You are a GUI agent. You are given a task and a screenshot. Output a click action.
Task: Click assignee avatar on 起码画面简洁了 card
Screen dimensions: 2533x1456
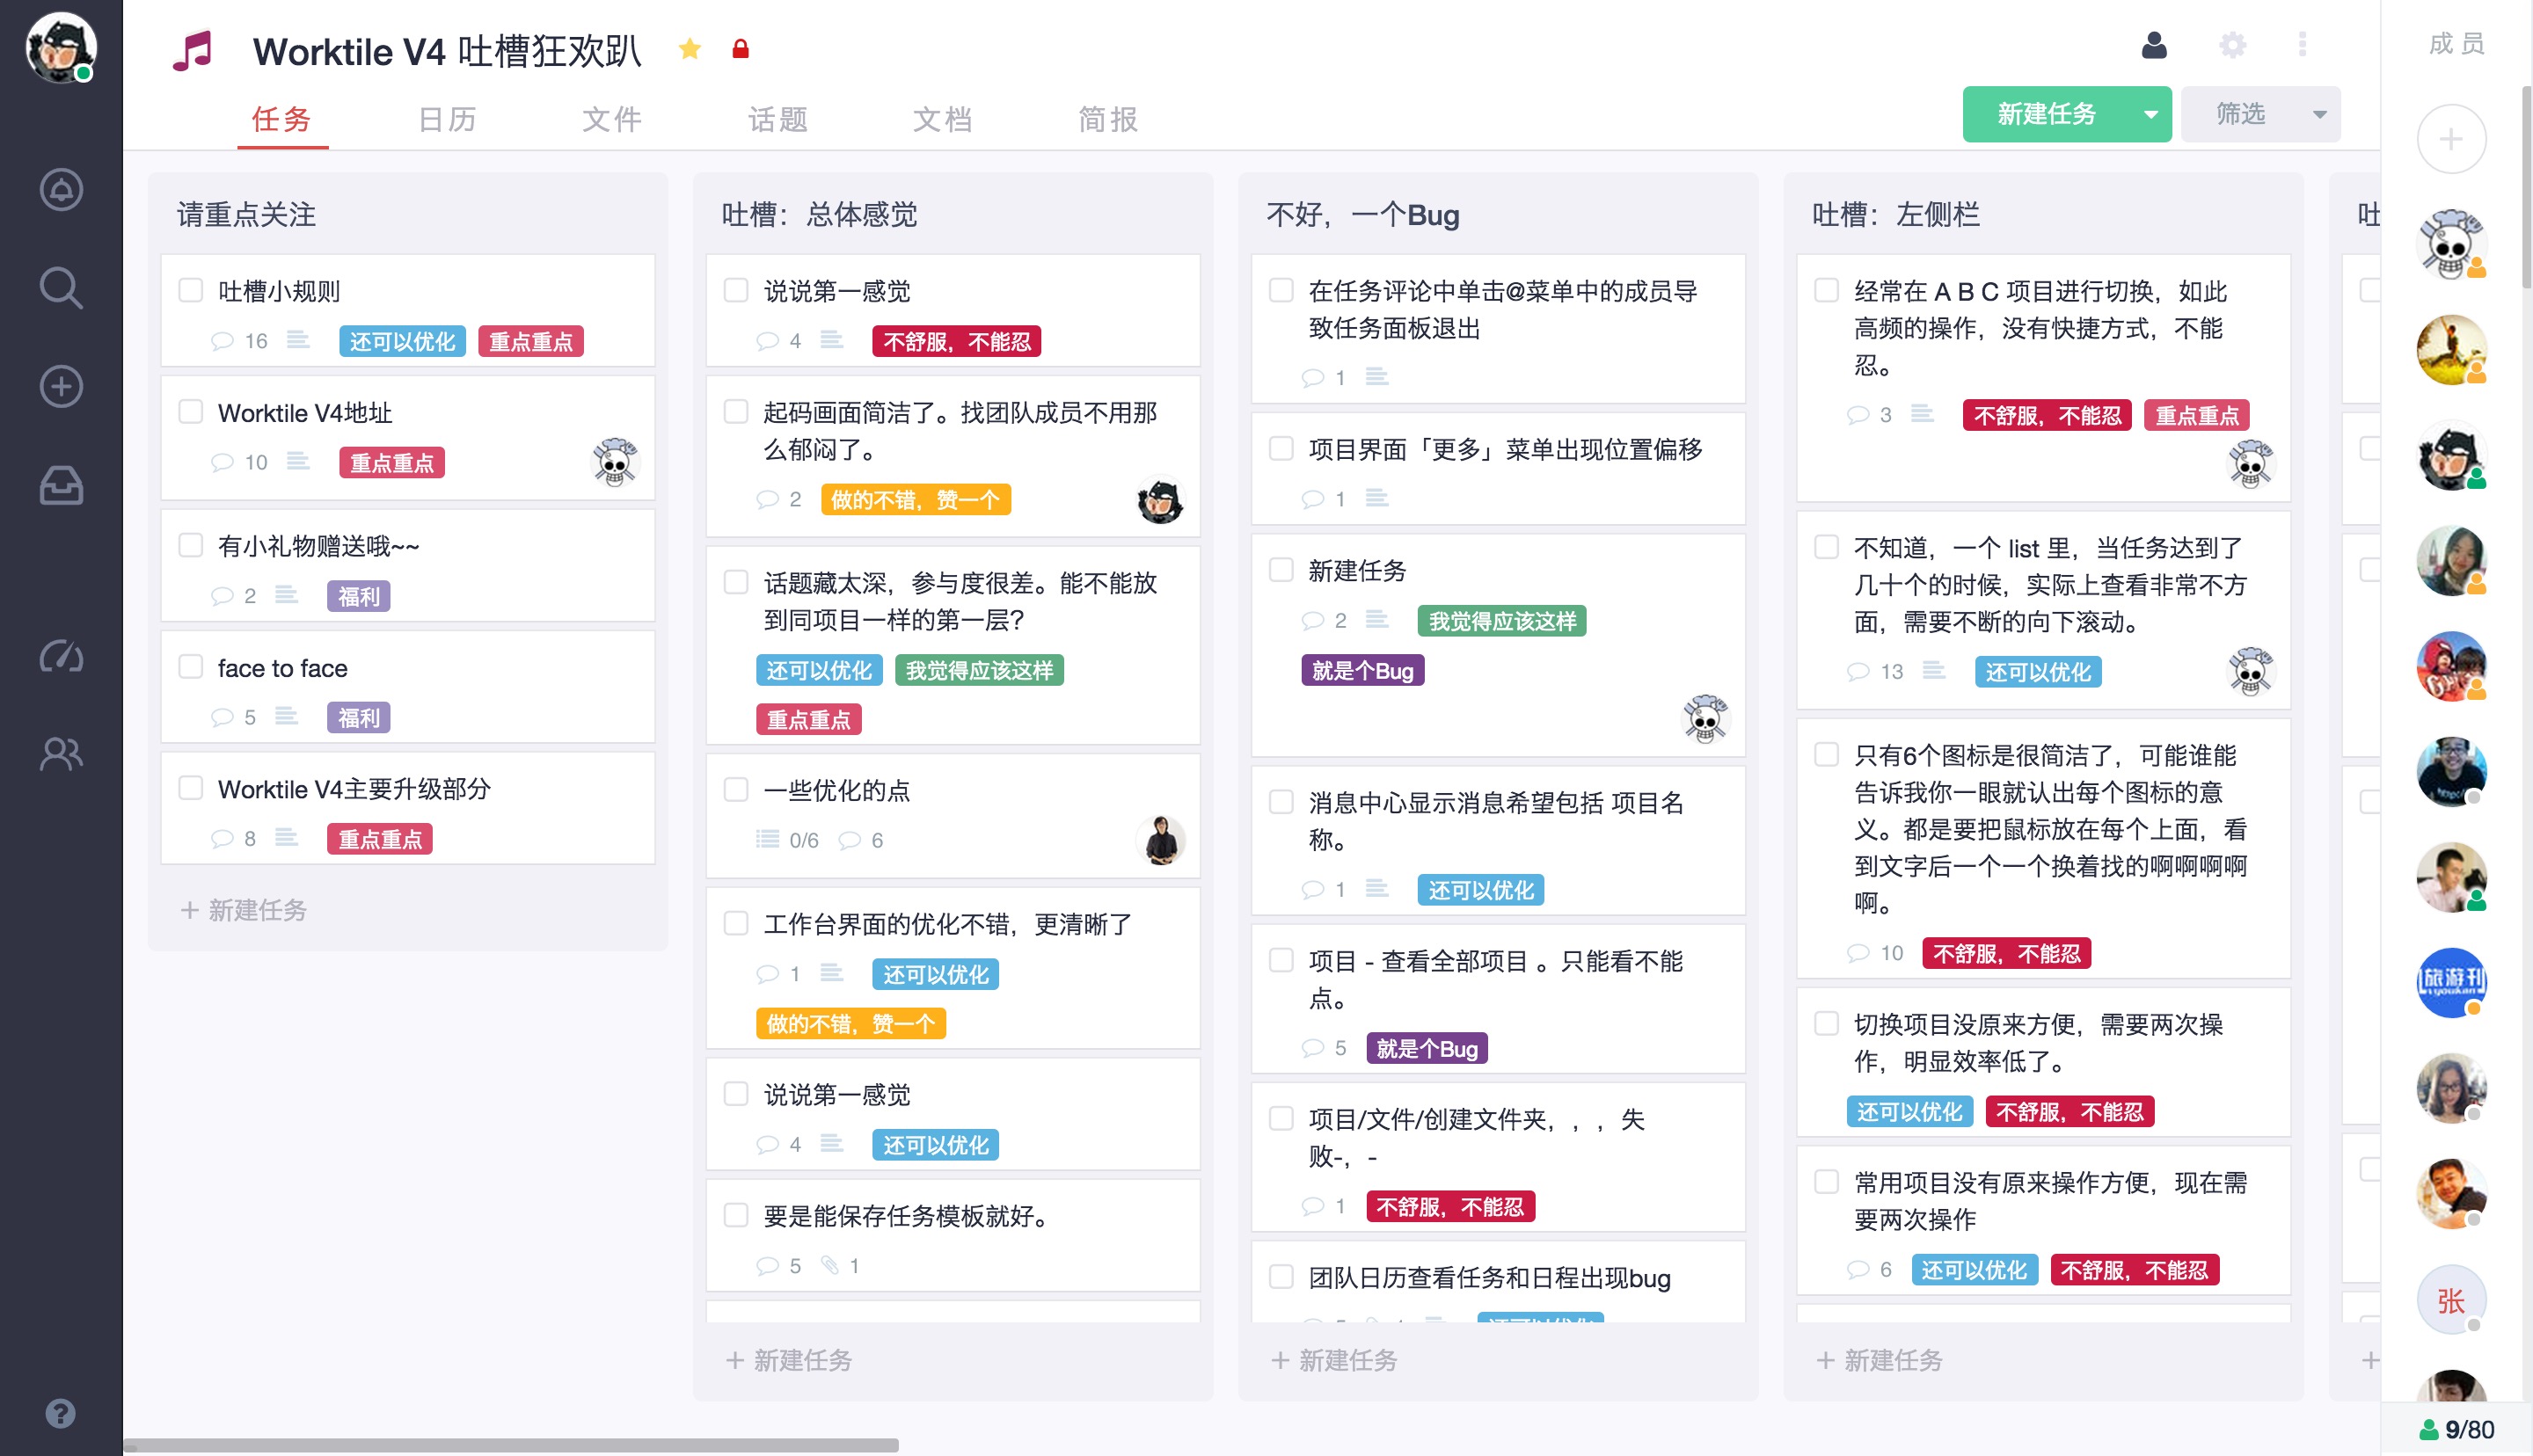1160,499
